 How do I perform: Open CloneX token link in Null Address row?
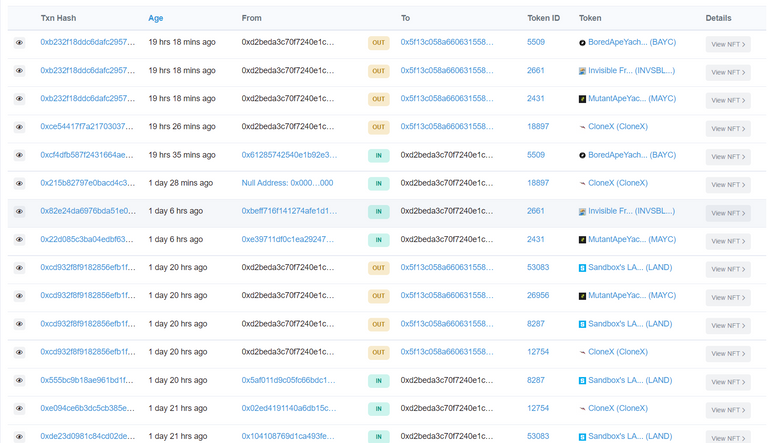tap(618, 183)
